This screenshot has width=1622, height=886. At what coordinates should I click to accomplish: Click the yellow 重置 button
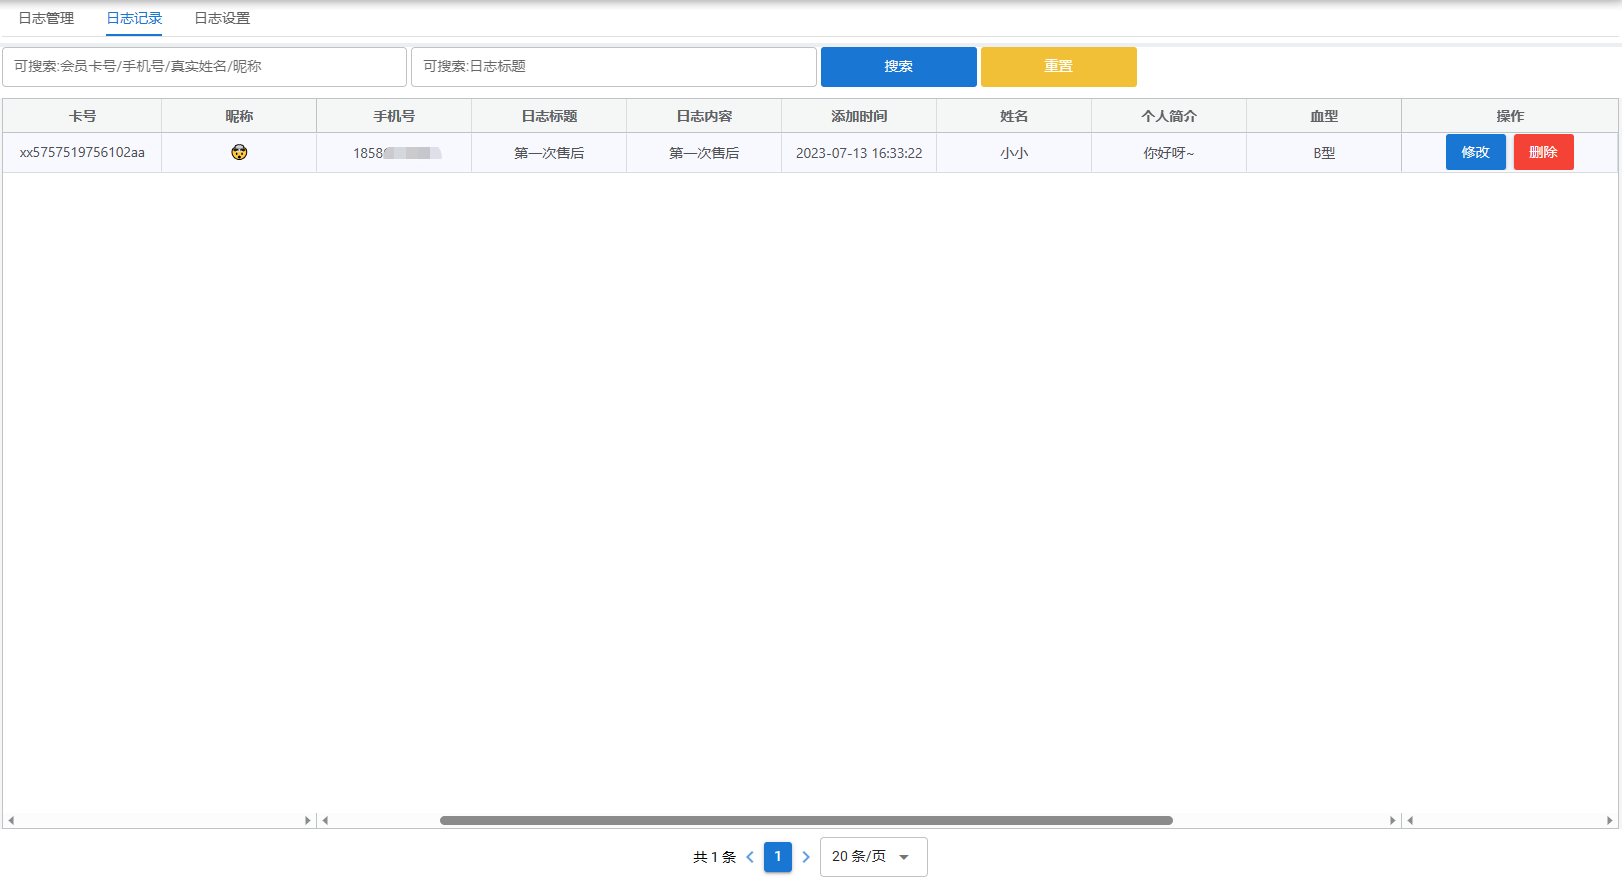tap(1059, 67)
